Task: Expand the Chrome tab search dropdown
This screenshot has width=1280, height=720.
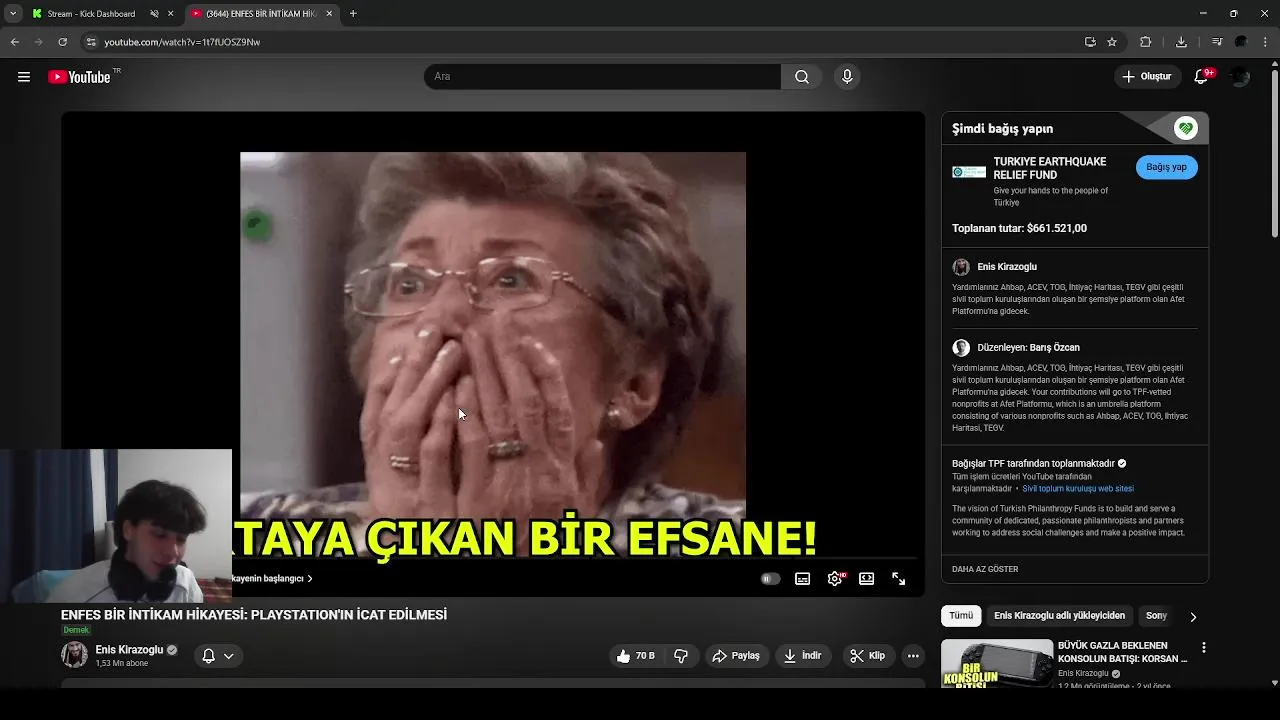Action: coord(13,14)
